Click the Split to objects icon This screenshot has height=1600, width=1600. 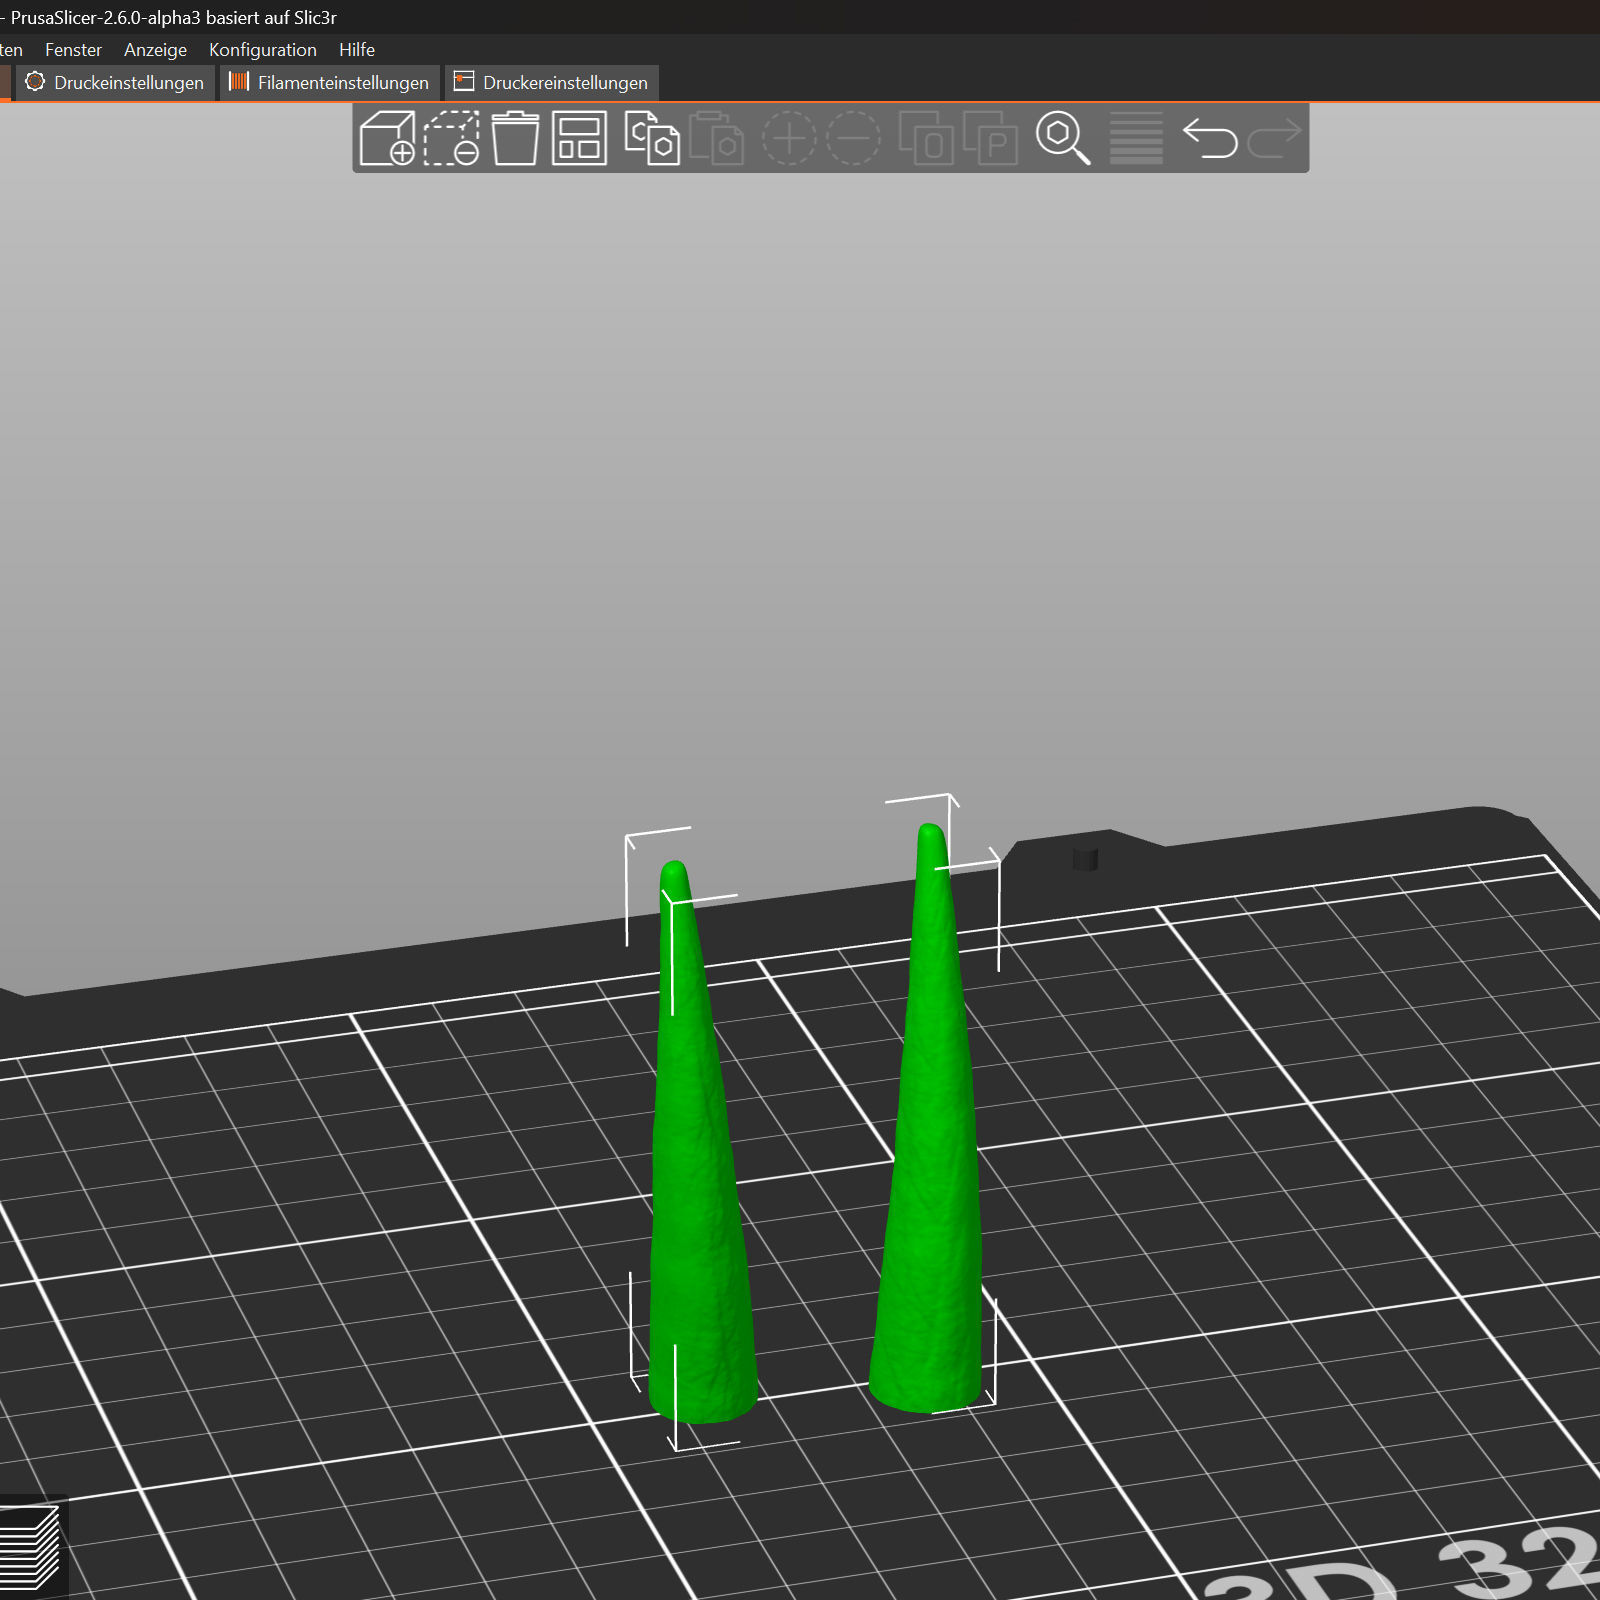coord(926,138)
